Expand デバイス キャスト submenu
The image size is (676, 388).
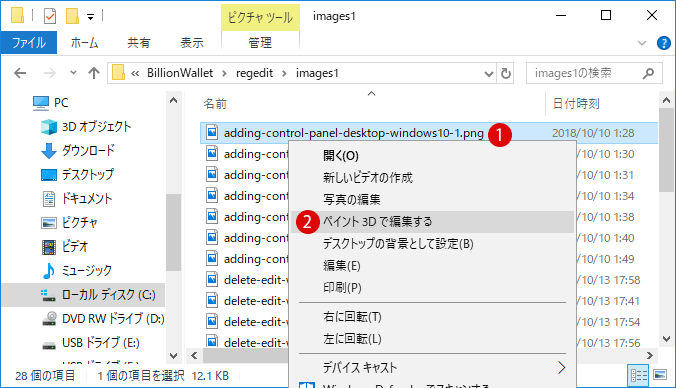(x=432, y=368)
